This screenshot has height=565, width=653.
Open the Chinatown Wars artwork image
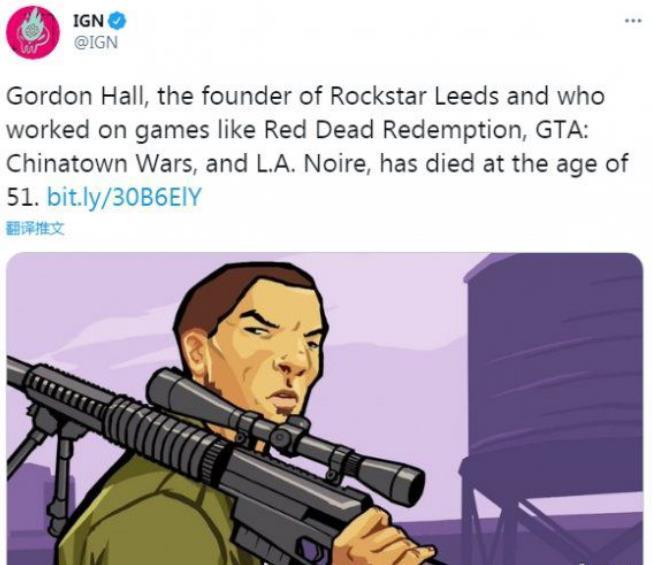(324, 408)
